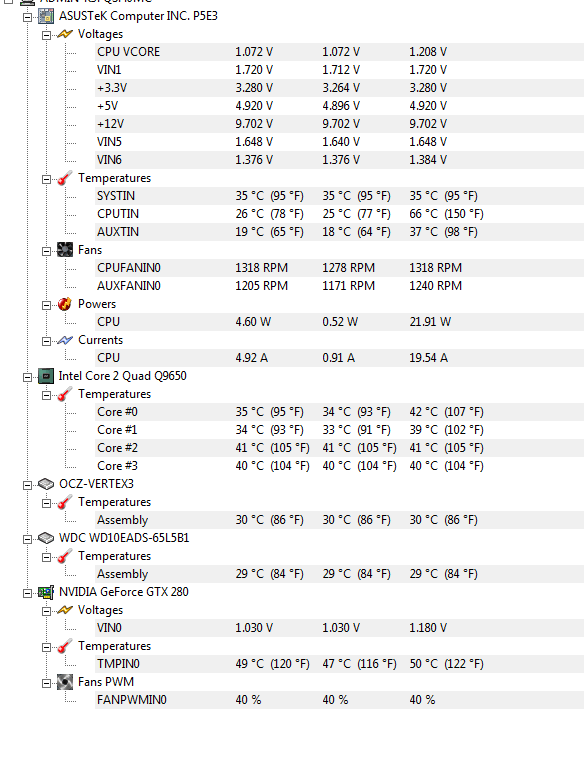
Task: Collapse the NVIDIA GeForce GTX 280 node
Action: coord(27,593)
